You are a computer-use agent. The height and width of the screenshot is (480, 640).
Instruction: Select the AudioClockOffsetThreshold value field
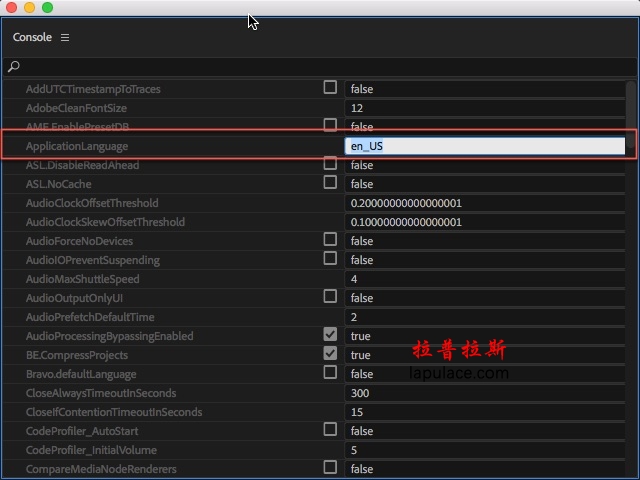(x=484, y=203)
